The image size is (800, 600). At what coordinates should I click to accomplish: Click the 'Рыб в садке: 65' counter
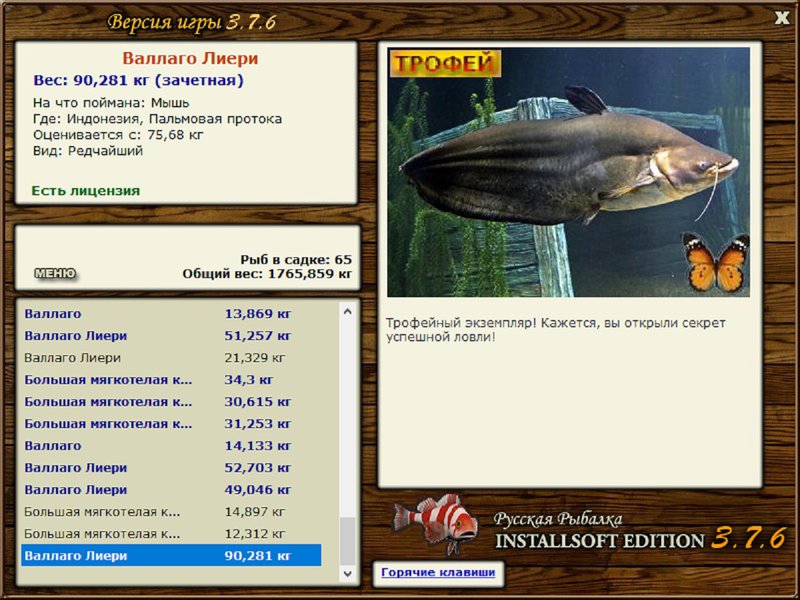[296, 260]
